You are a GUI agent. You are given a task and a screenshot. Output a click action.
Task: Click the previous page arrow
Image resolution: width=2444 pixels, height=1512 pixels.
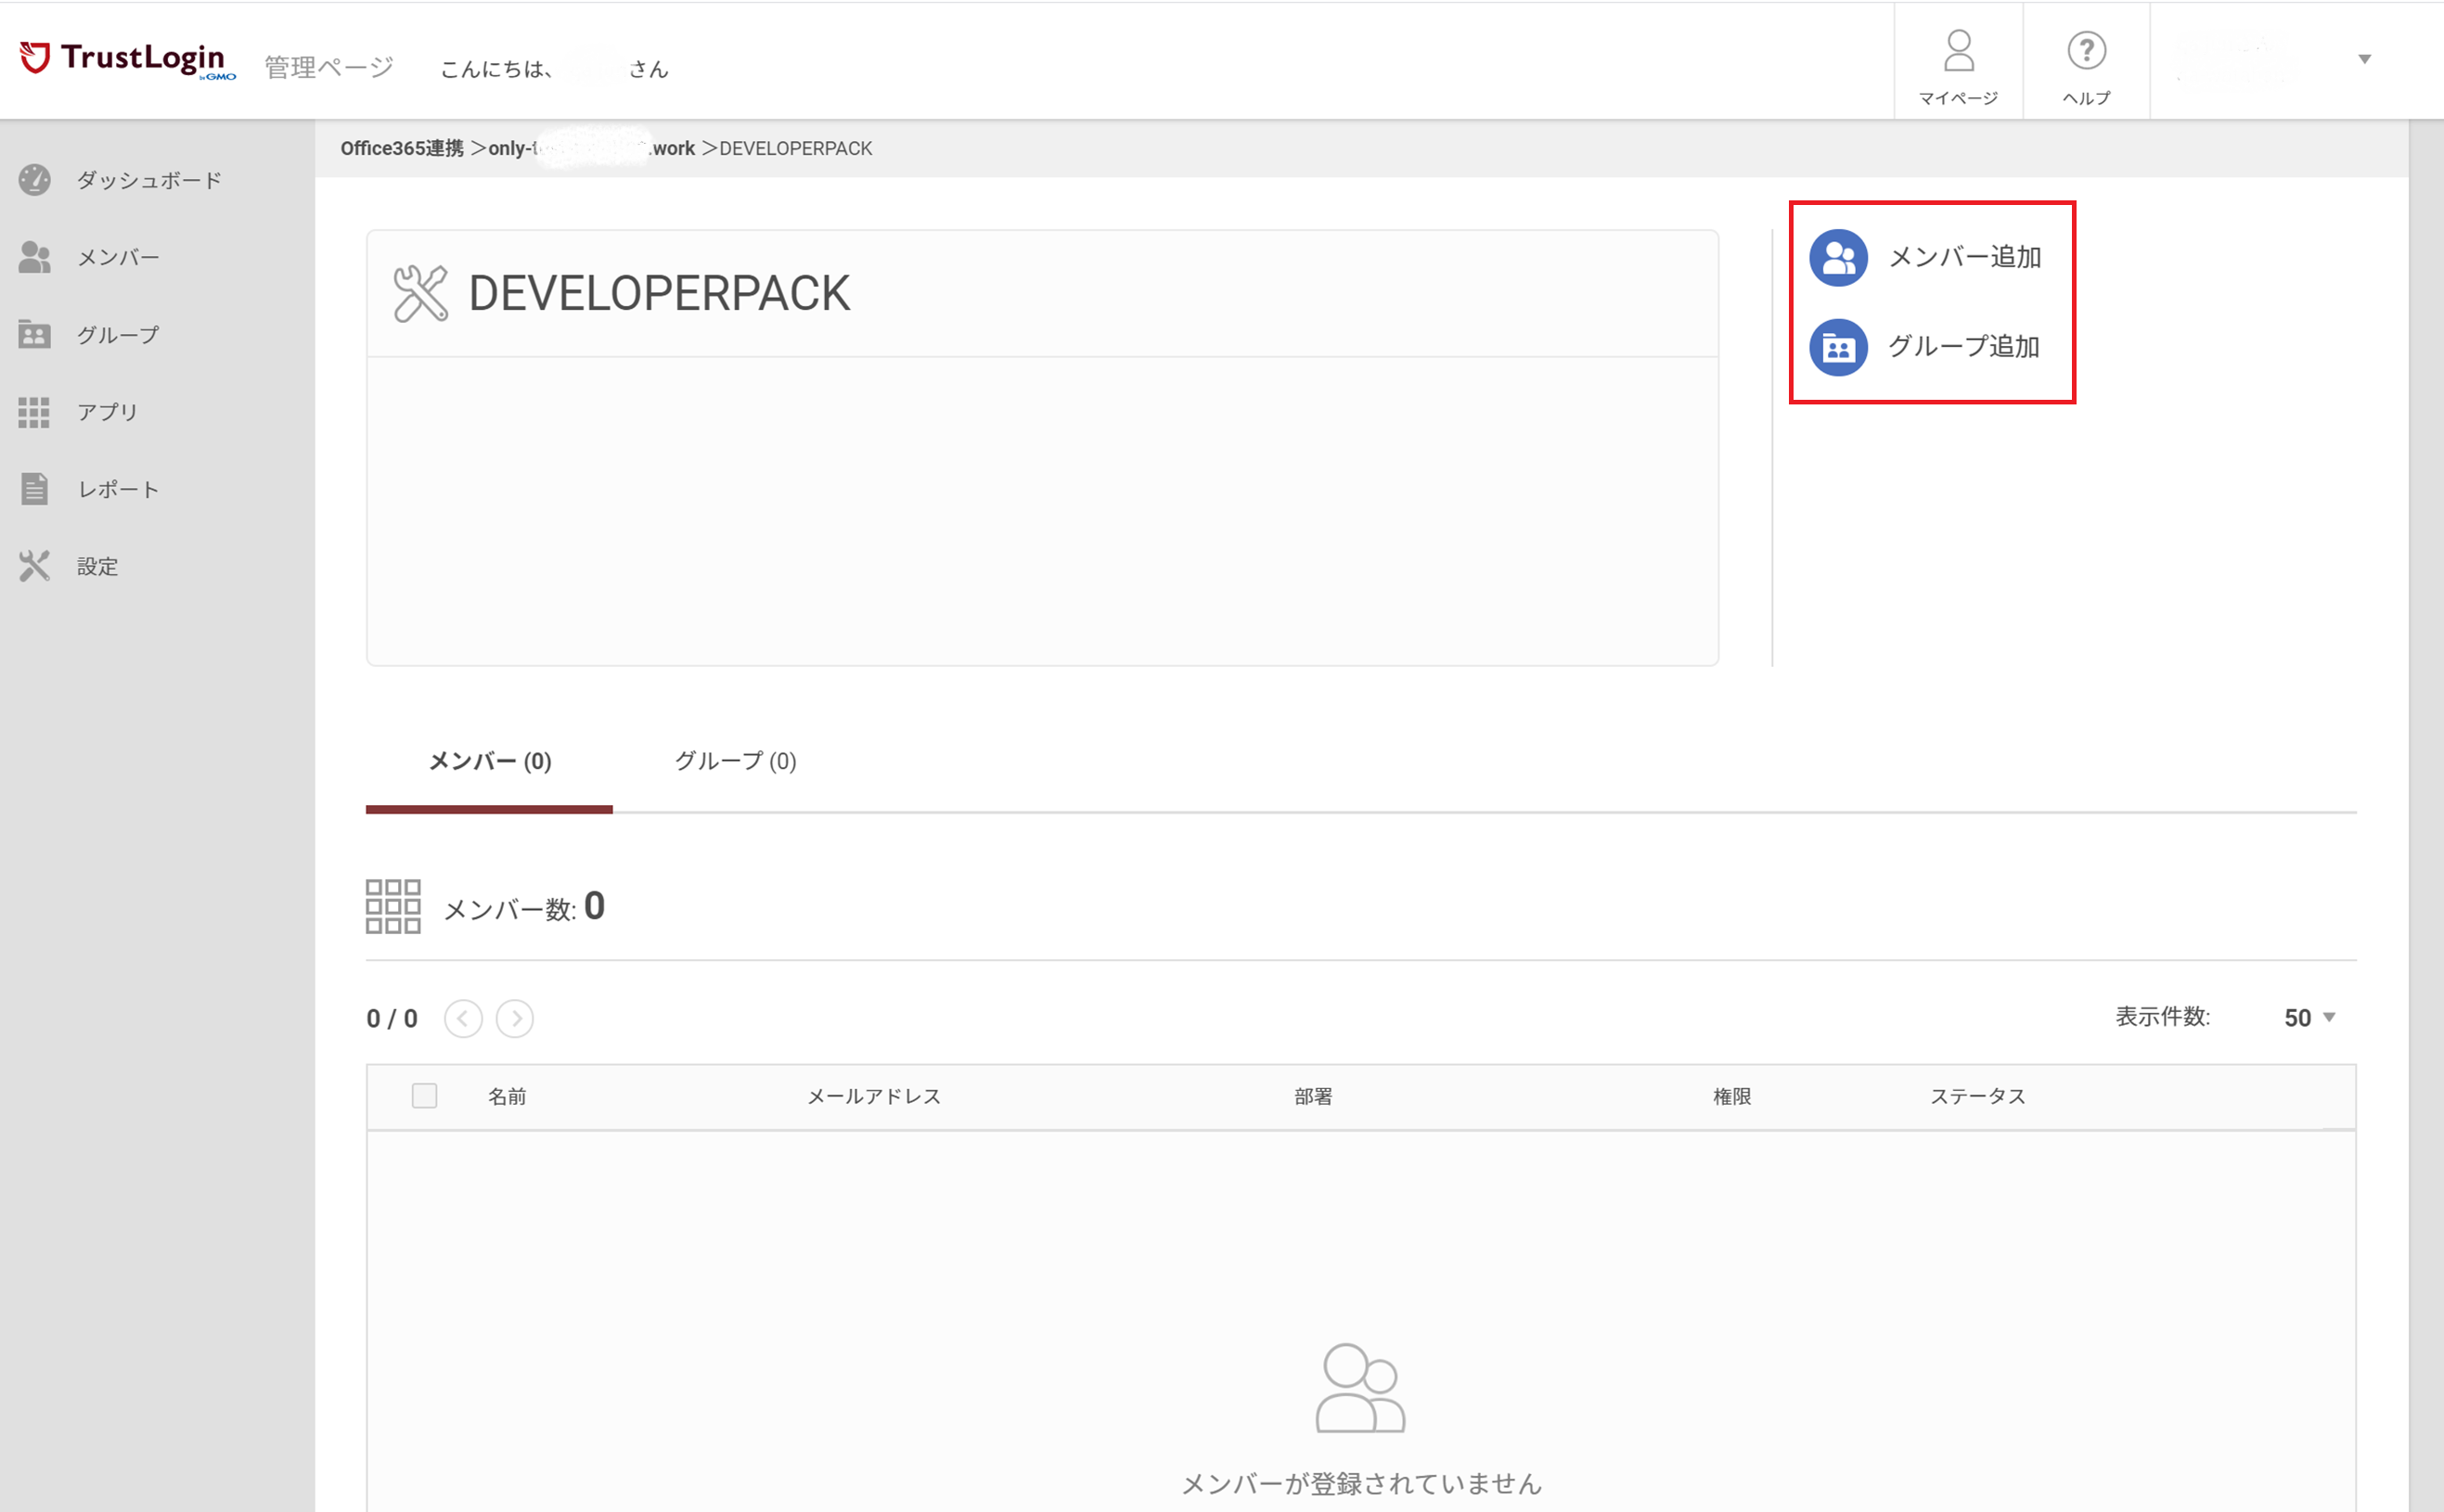coord(463,1018)
